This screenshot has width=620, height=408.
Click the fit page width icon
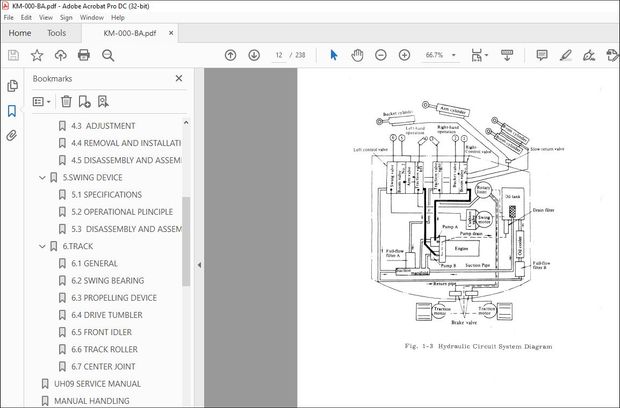pos(477,55)
